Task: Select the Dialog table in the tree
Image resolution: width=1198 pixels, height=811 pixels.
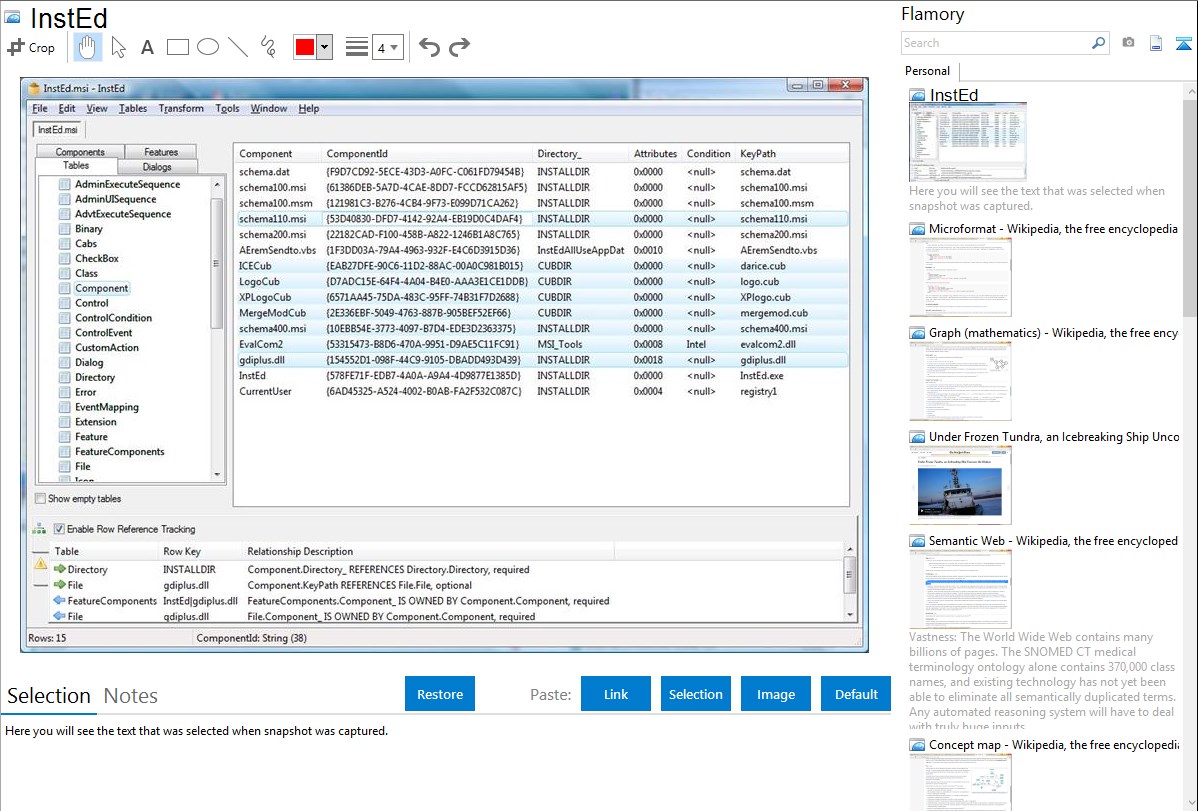Action: [x=89, y=362]
